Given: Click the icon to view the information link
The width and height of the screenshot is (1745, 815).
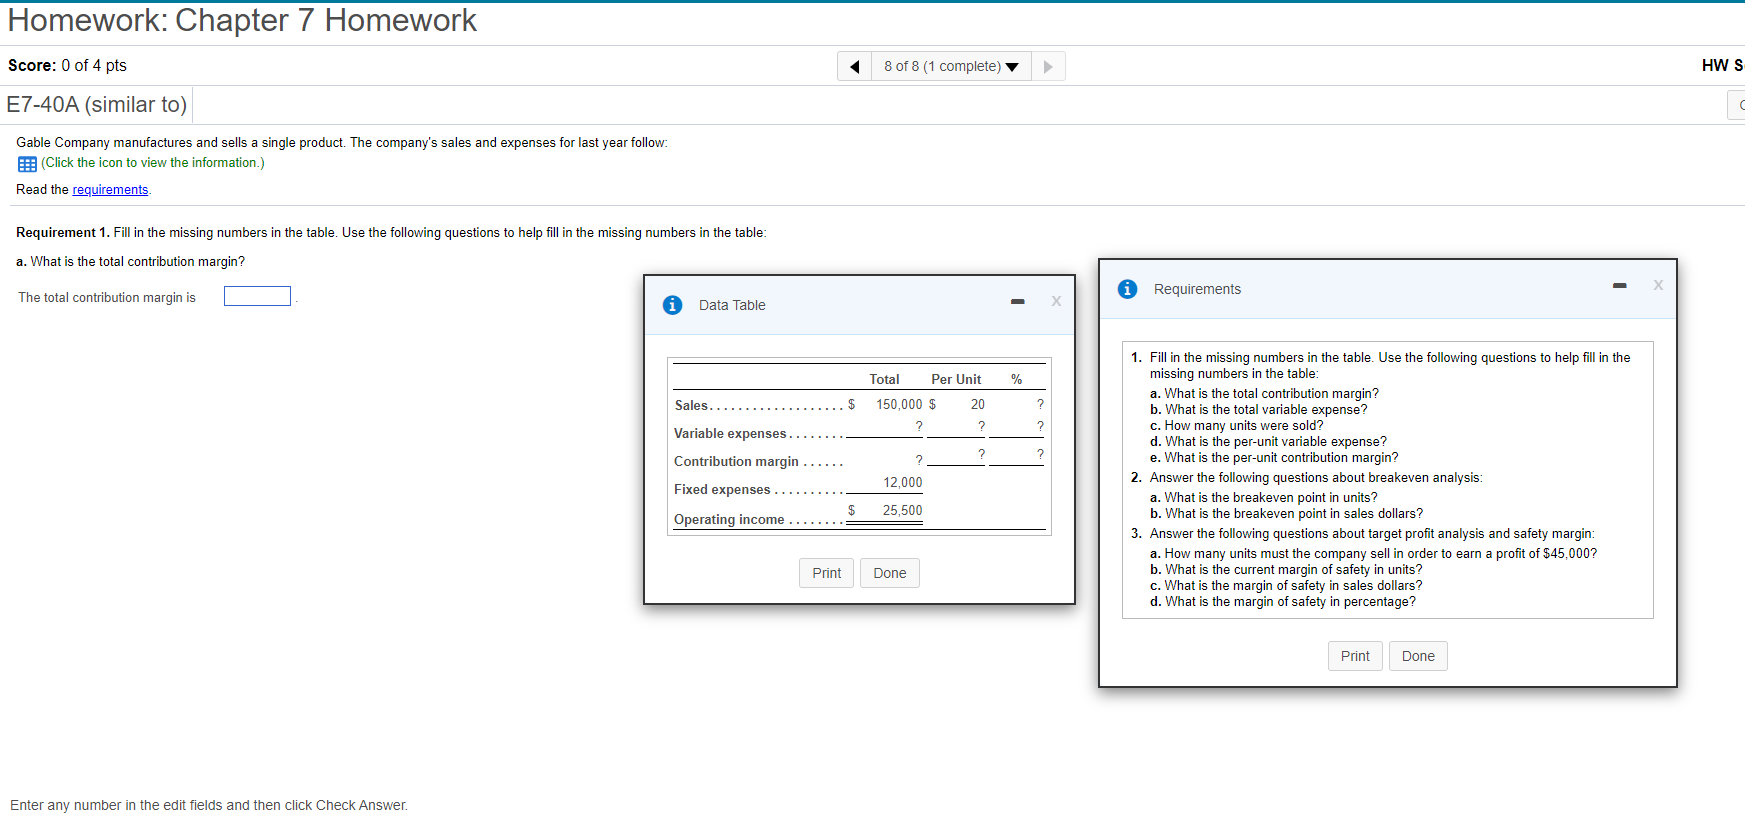Looking at the screenshot, I should pyautogui.click(x=153, y=163).
